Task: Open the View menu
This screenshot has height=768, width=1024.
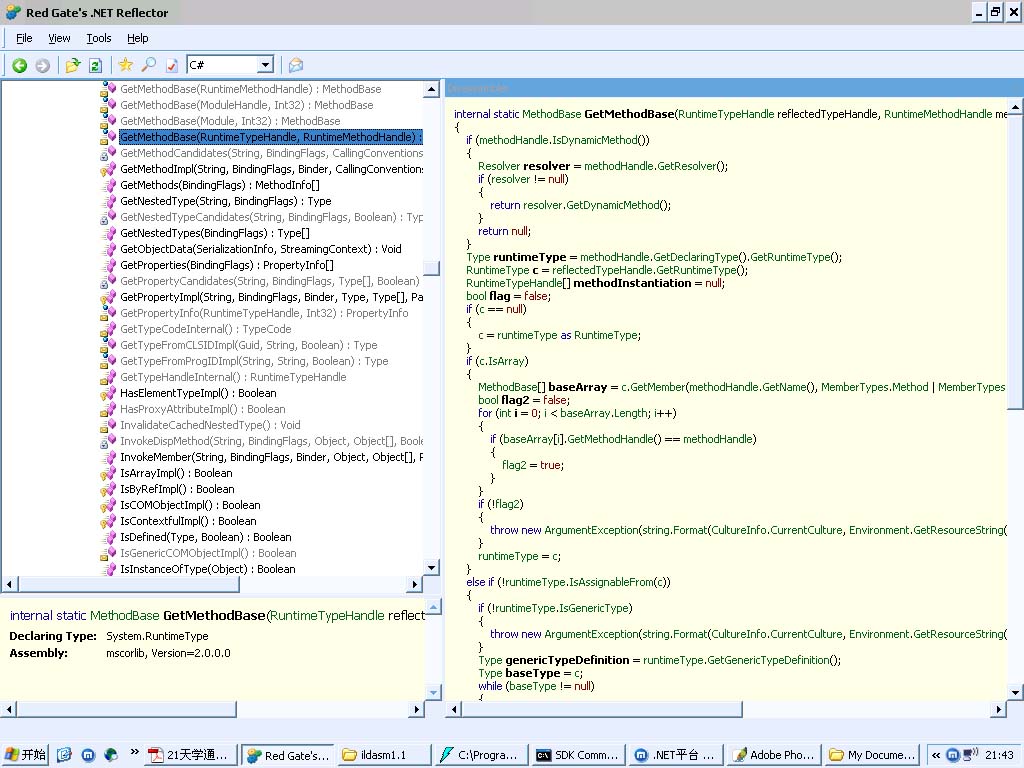Action: pos(59,38)
